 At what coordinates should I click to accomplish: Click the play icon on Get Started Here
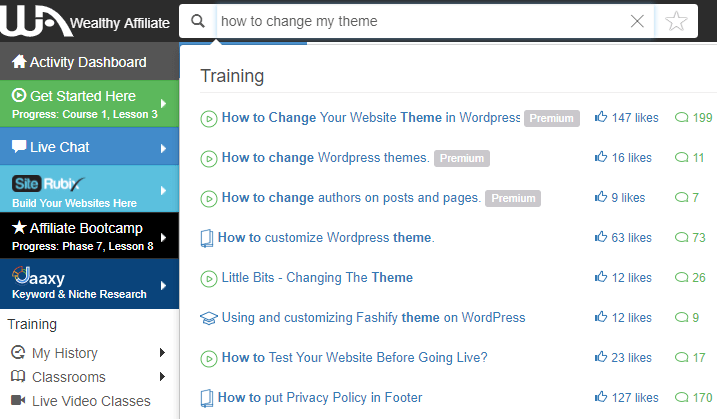pos(19,96)
